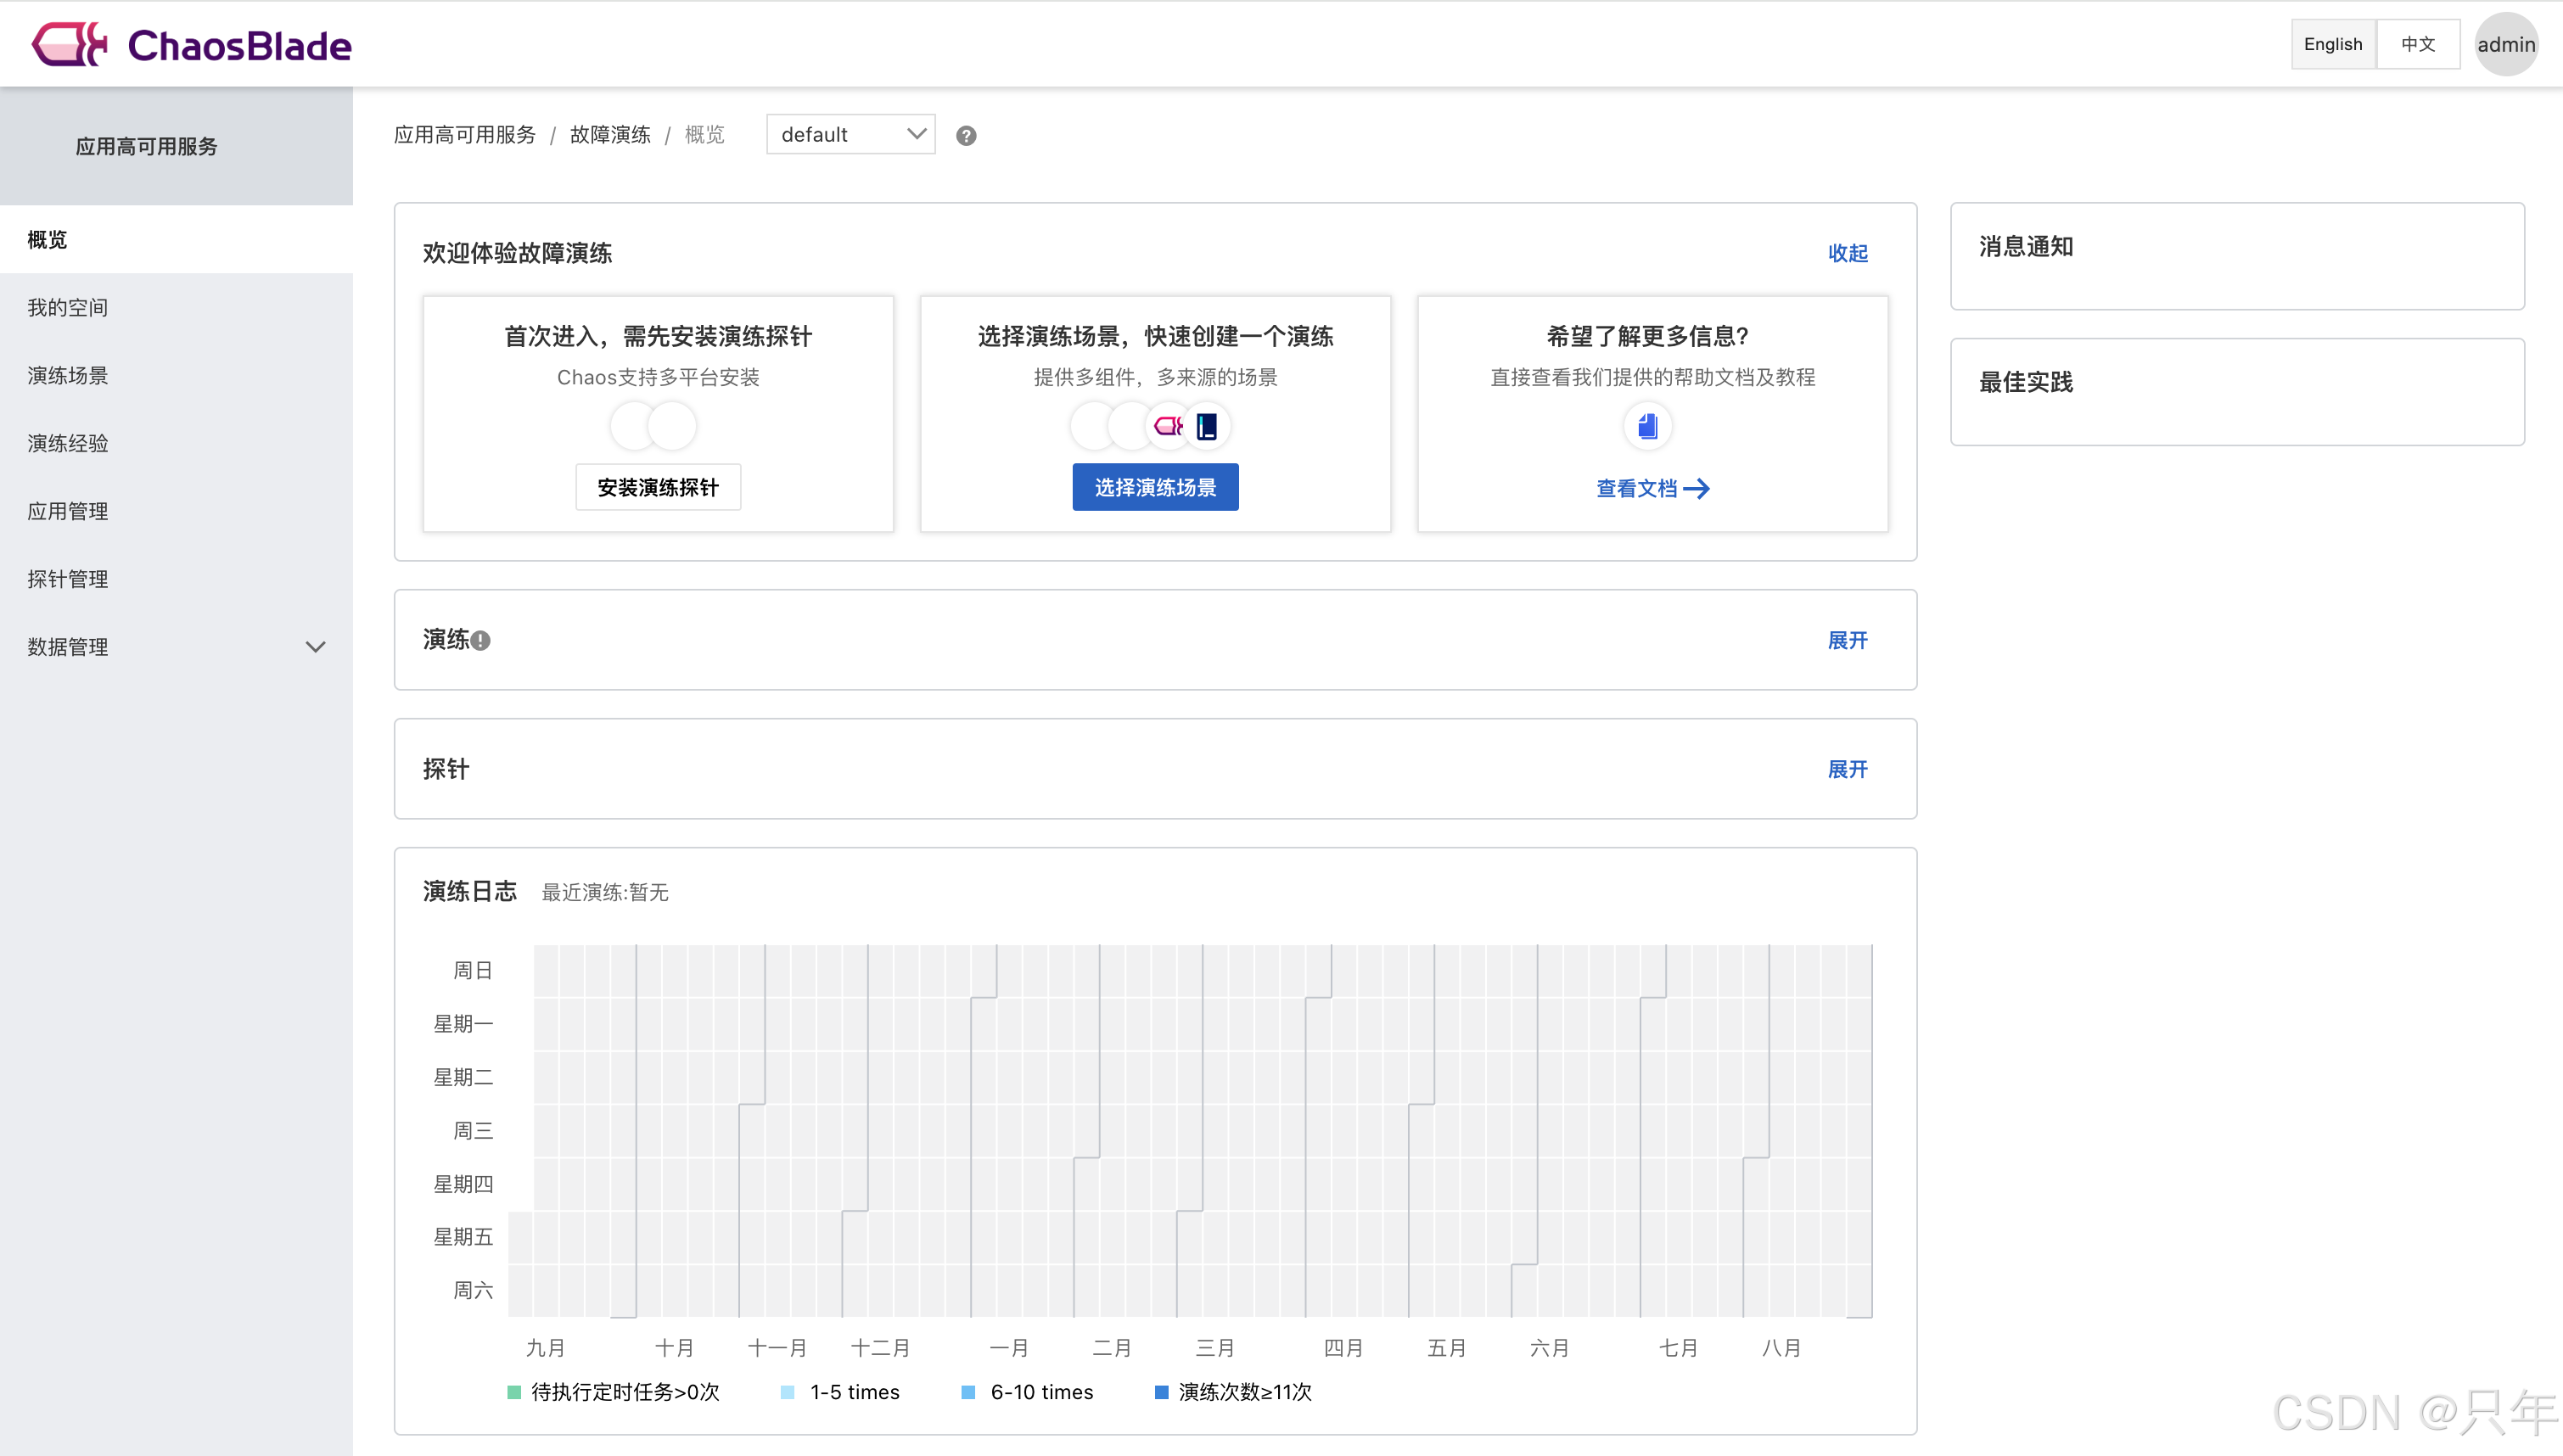
Task: Click the help question mark icon
Action: [965, 135]
